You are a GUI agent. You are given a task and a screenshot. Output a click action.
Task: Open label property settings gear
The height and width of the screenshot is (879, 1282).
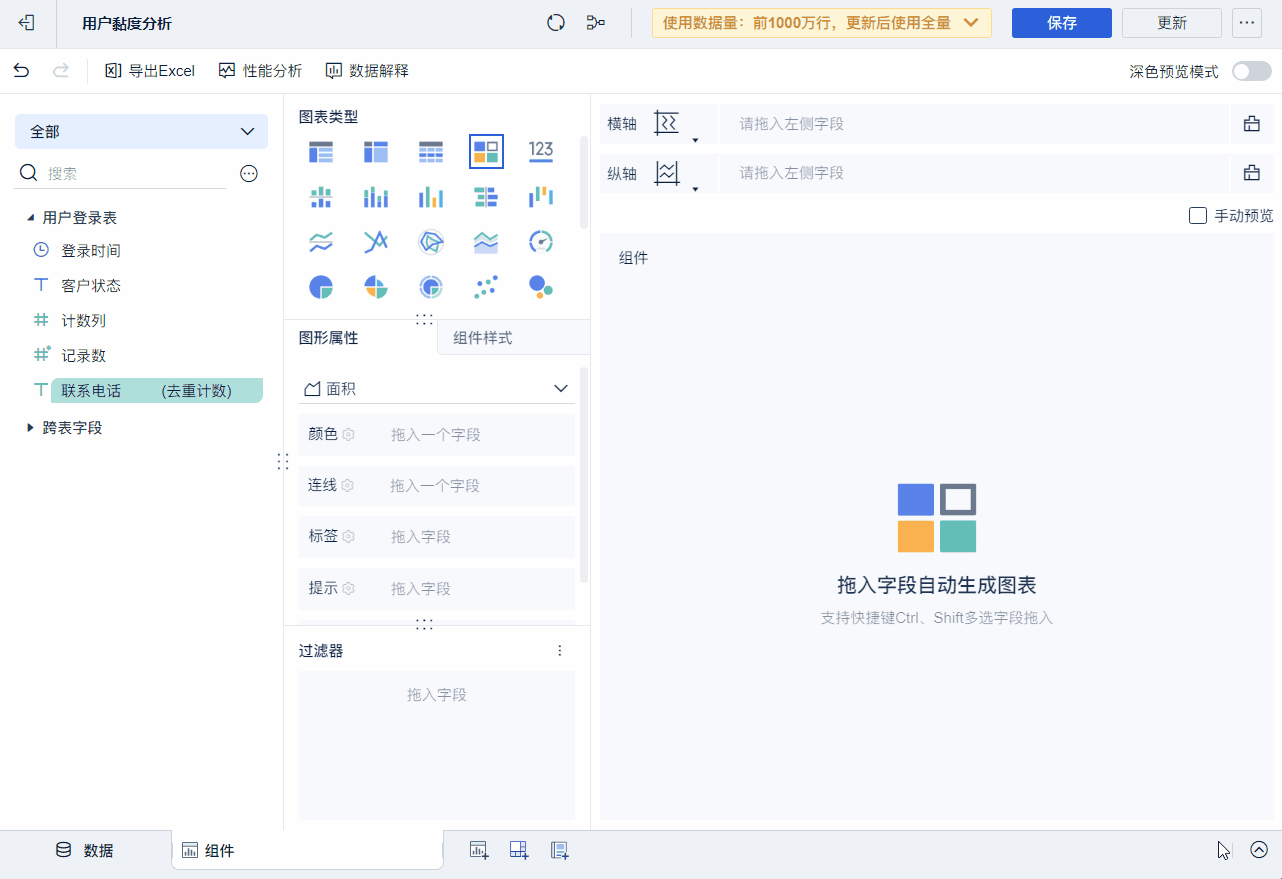348,536
